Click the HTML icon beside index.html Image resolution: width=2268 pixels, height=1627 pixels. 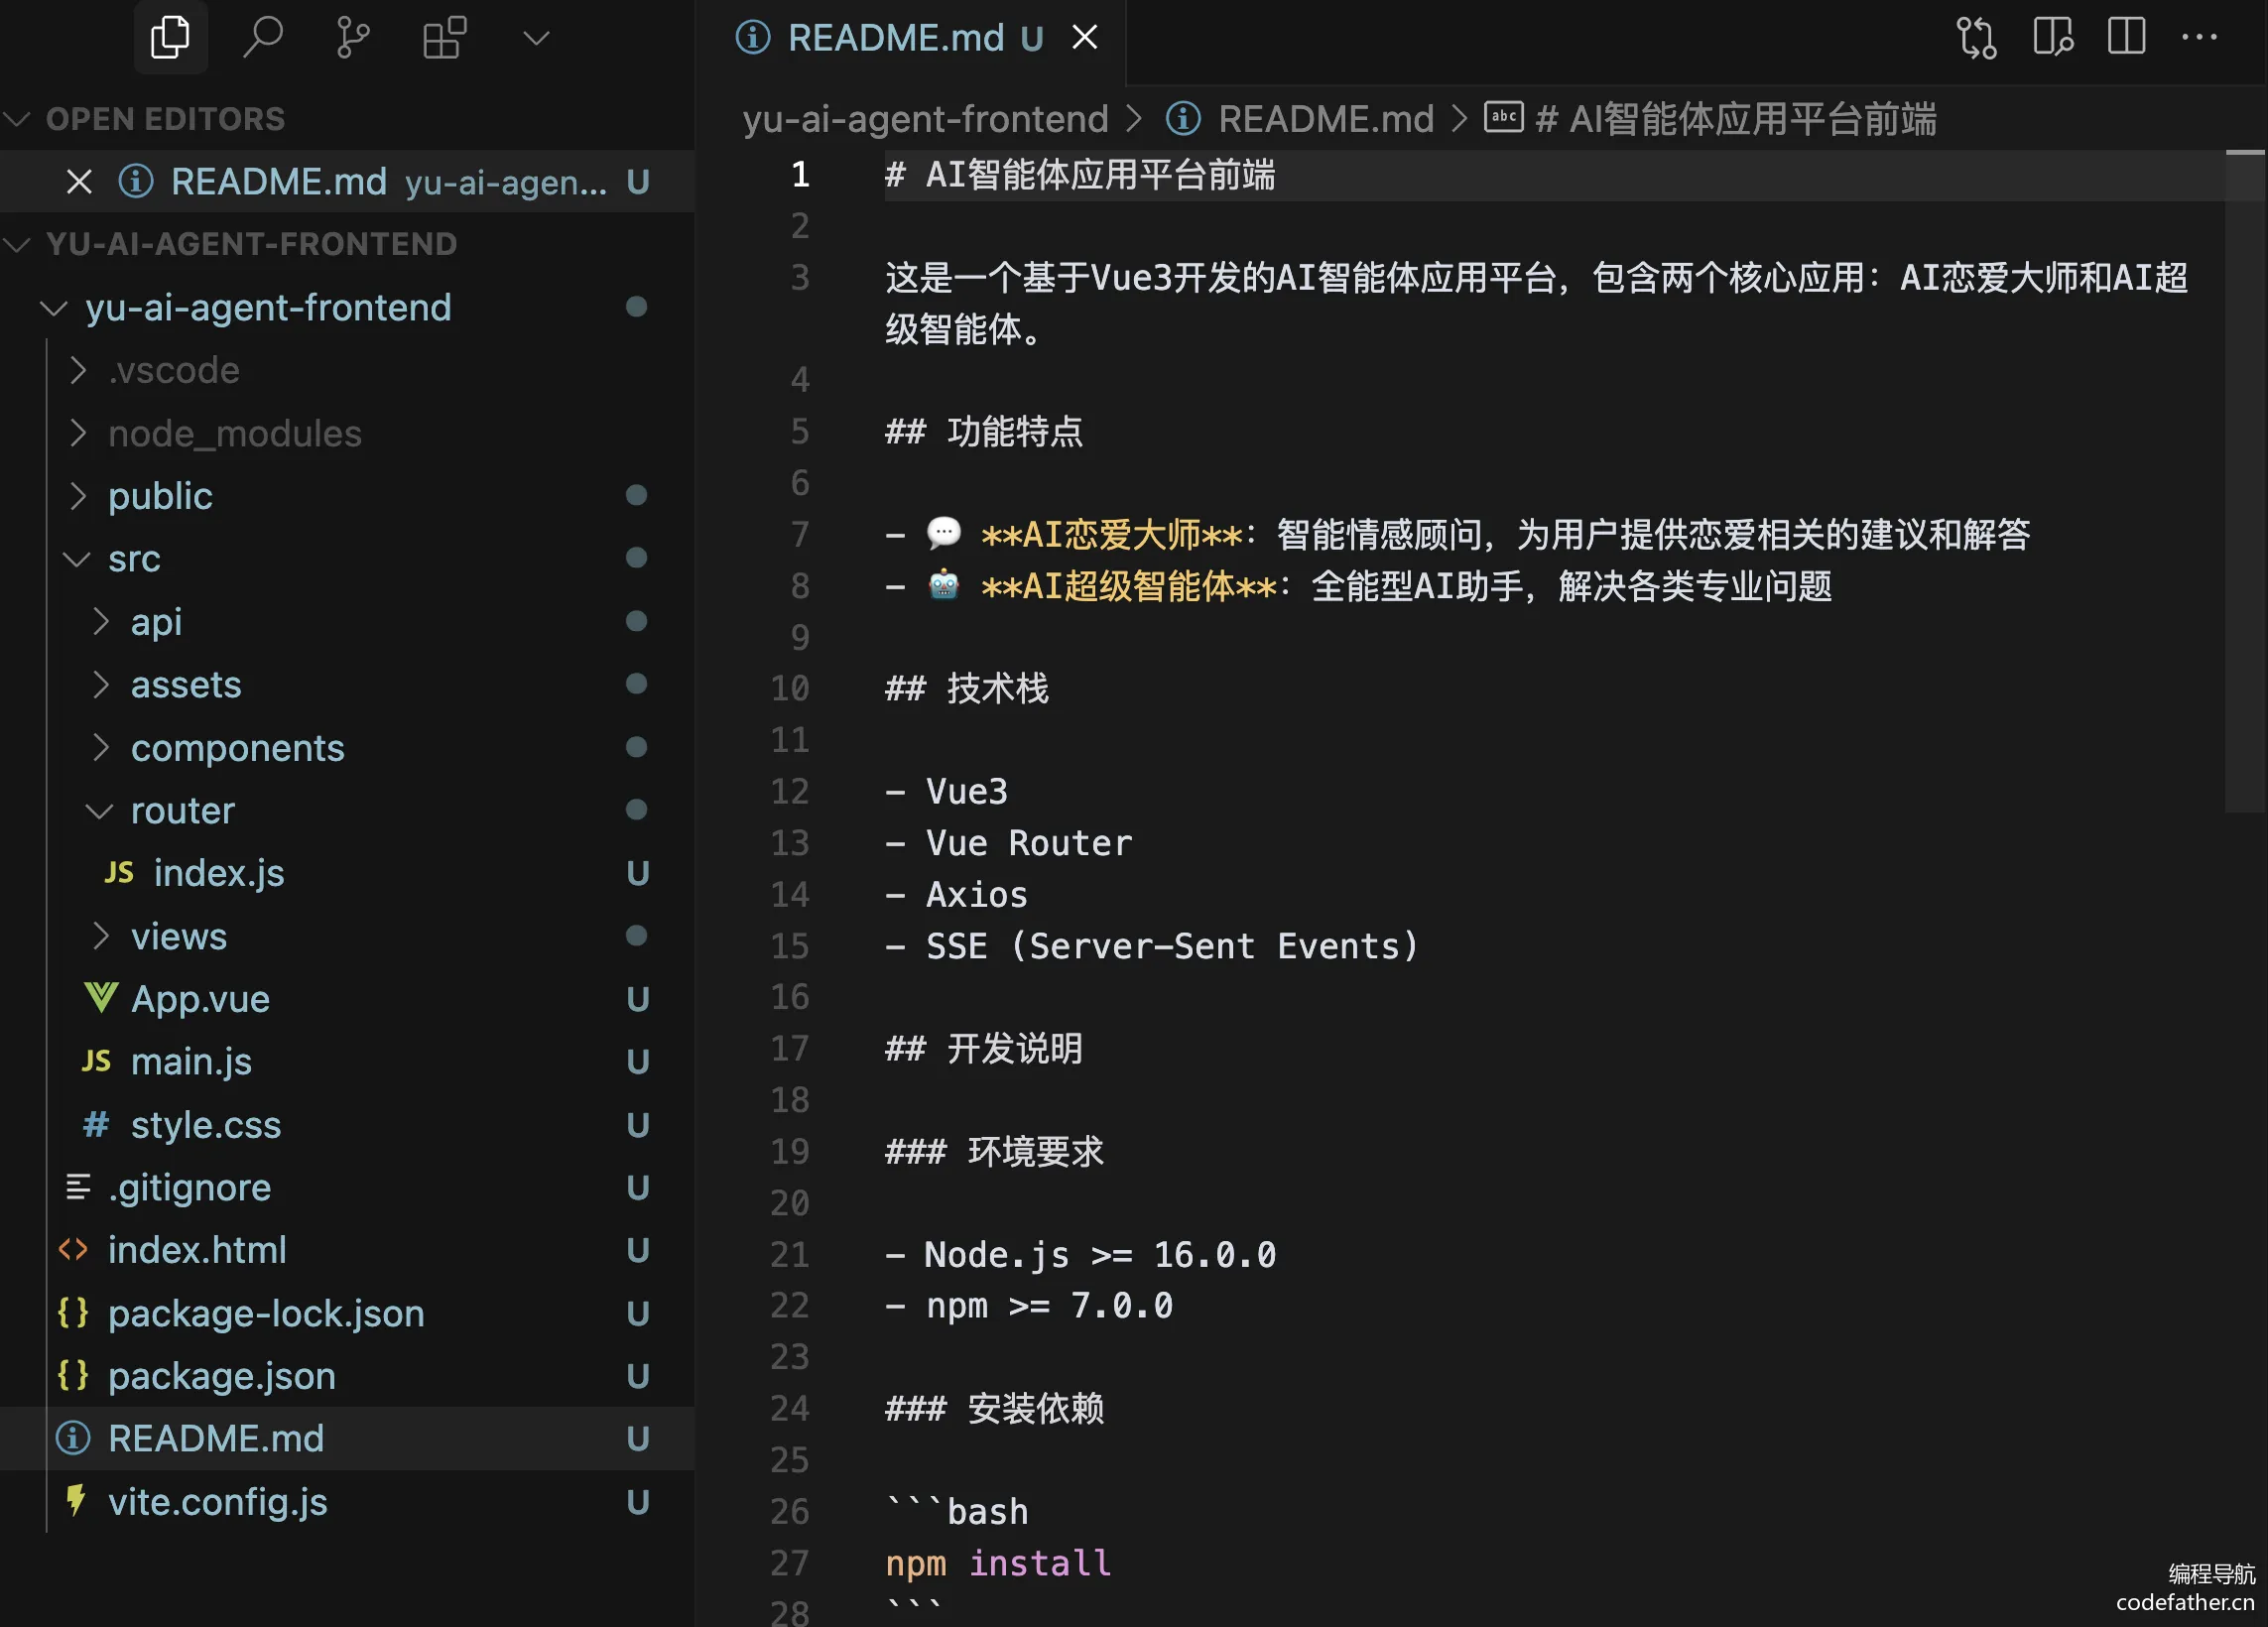click(x=73, y=1250)
